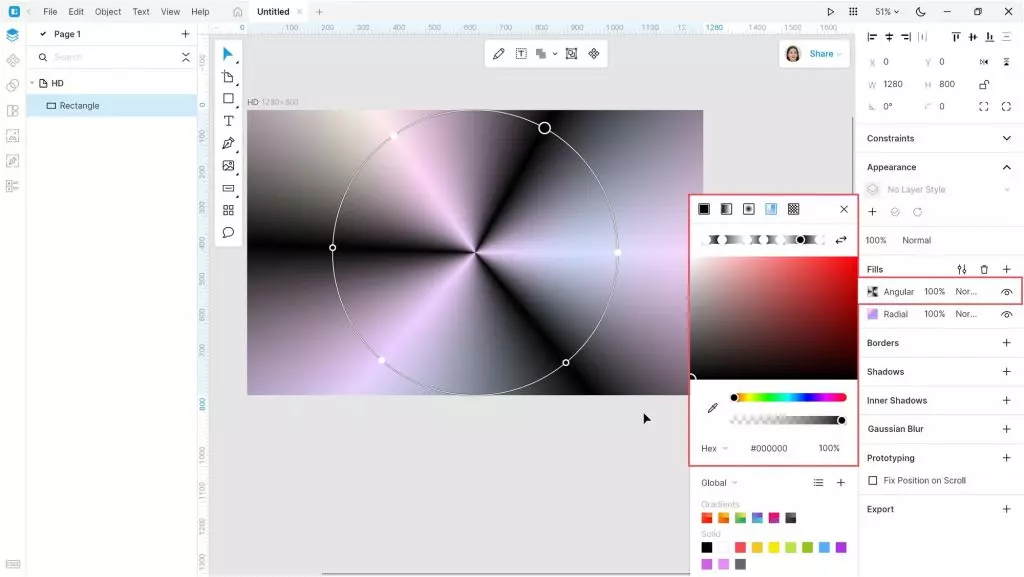This screenshot has height=577, width=1024.
Task: Open the Layers panel in left sidebar
Action: click(12, 35)
